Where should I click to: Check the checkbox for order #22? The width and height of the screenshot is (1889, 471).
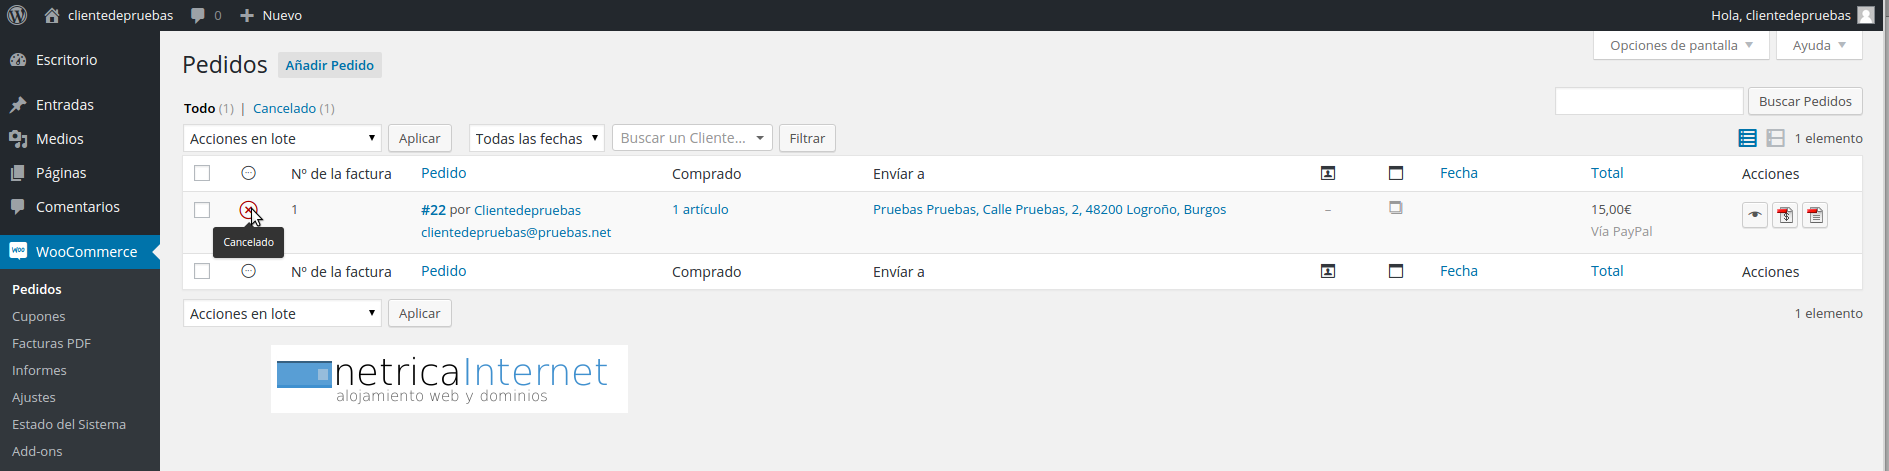(202, 210)
